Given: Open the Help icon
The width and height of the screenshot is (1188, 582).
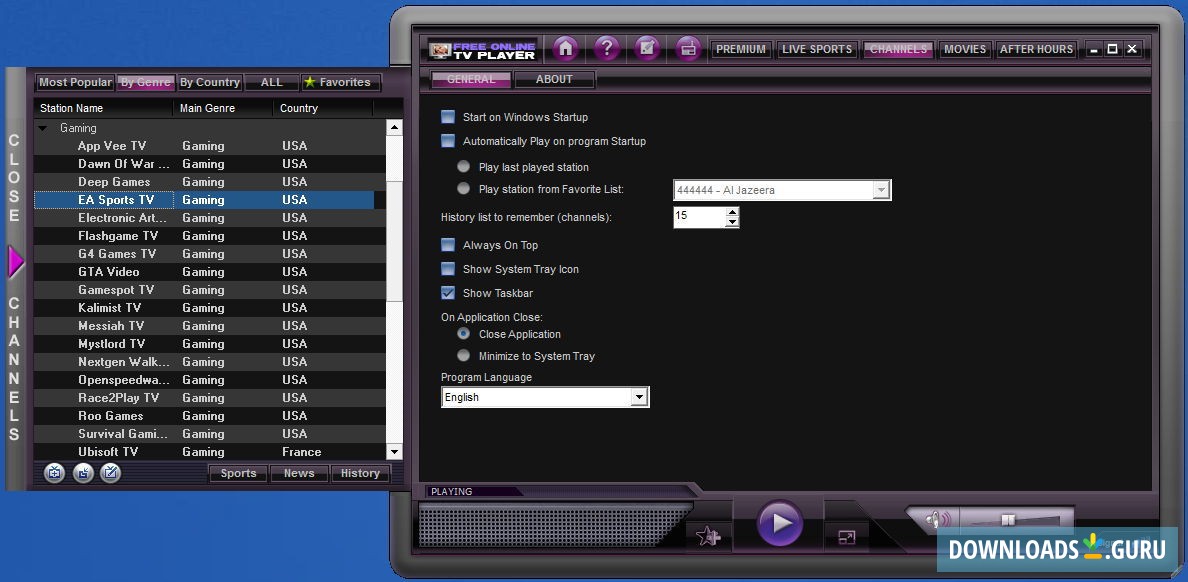Looking at the screenshot, I should 607,48.
